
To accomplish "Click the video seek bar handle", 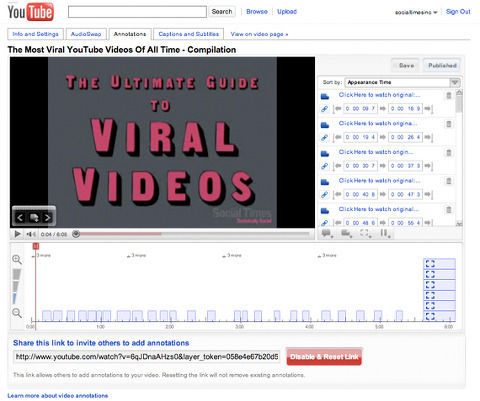I will click(x=76, y=234).
